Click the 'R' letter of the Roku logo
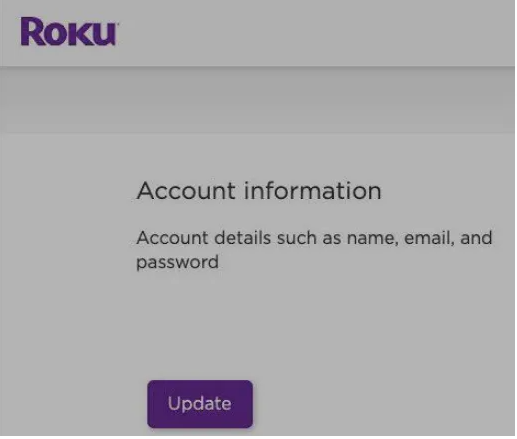This screenshot has width=517, height=439. (x=32, y=32)
